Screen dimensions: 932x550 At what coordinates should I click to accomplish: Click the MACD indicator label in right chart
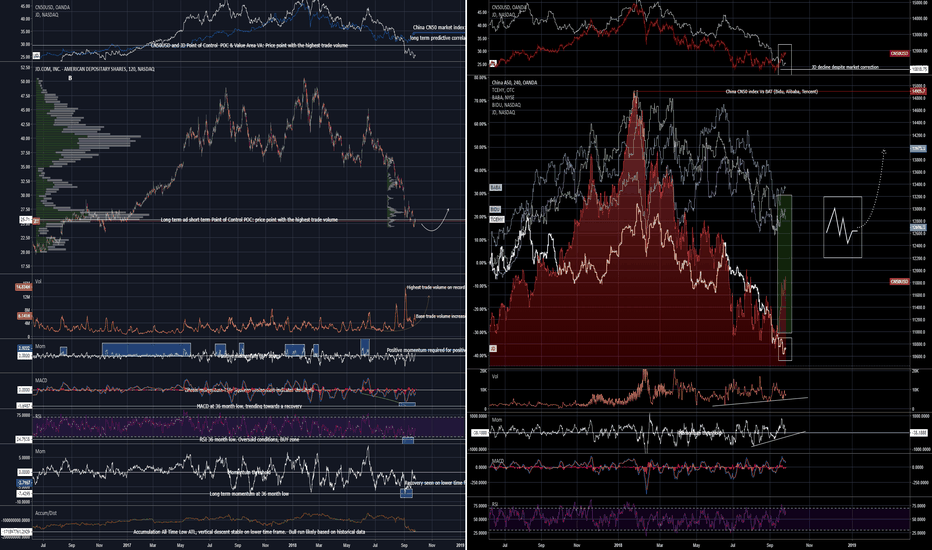pos(498,461)
